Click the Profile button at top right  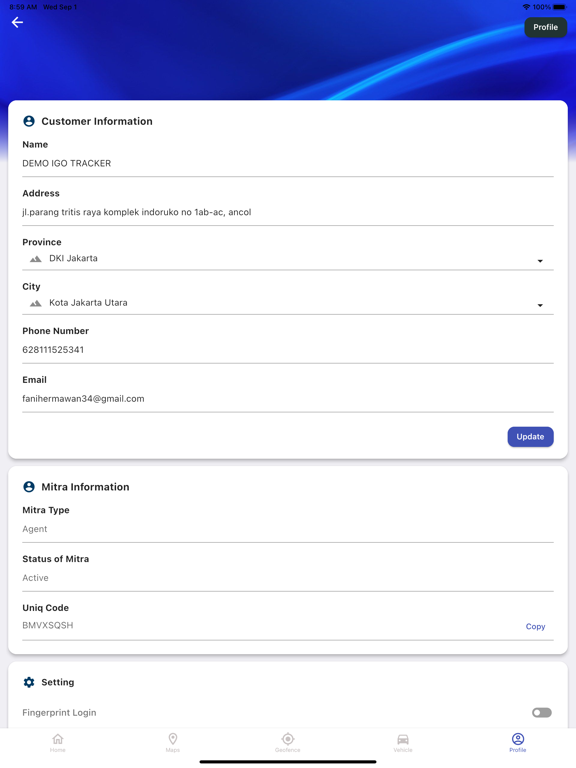tap(546, 27)
